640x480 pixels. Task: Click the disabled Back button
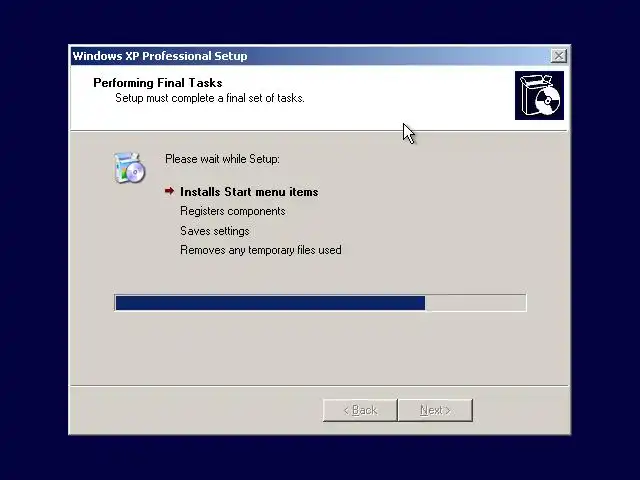[360, 410]
